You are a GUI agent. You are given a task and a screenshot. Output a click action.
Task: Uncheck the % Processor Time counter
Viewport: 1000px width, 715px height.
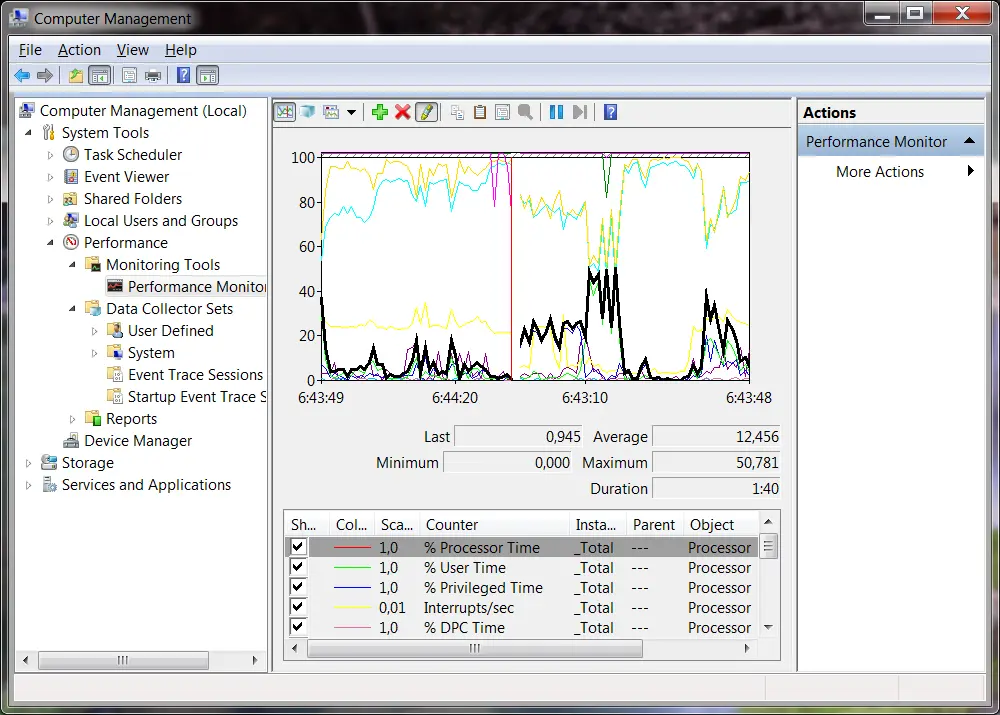click(298, 547)
